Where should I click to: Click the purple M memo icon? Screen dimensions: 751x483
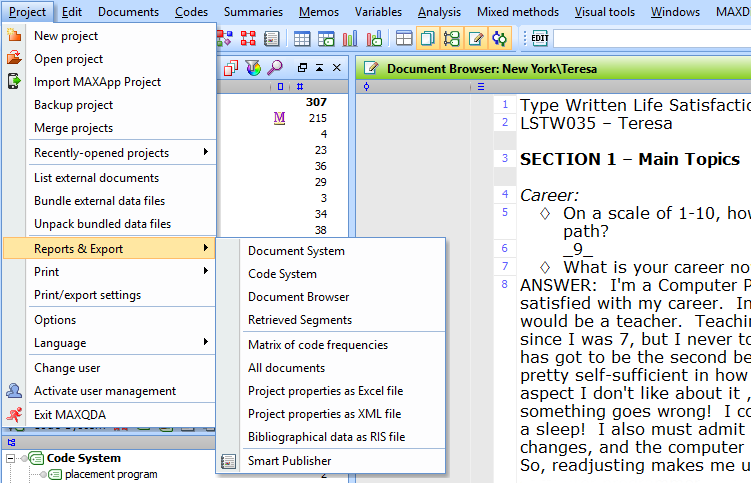[279, 118]
